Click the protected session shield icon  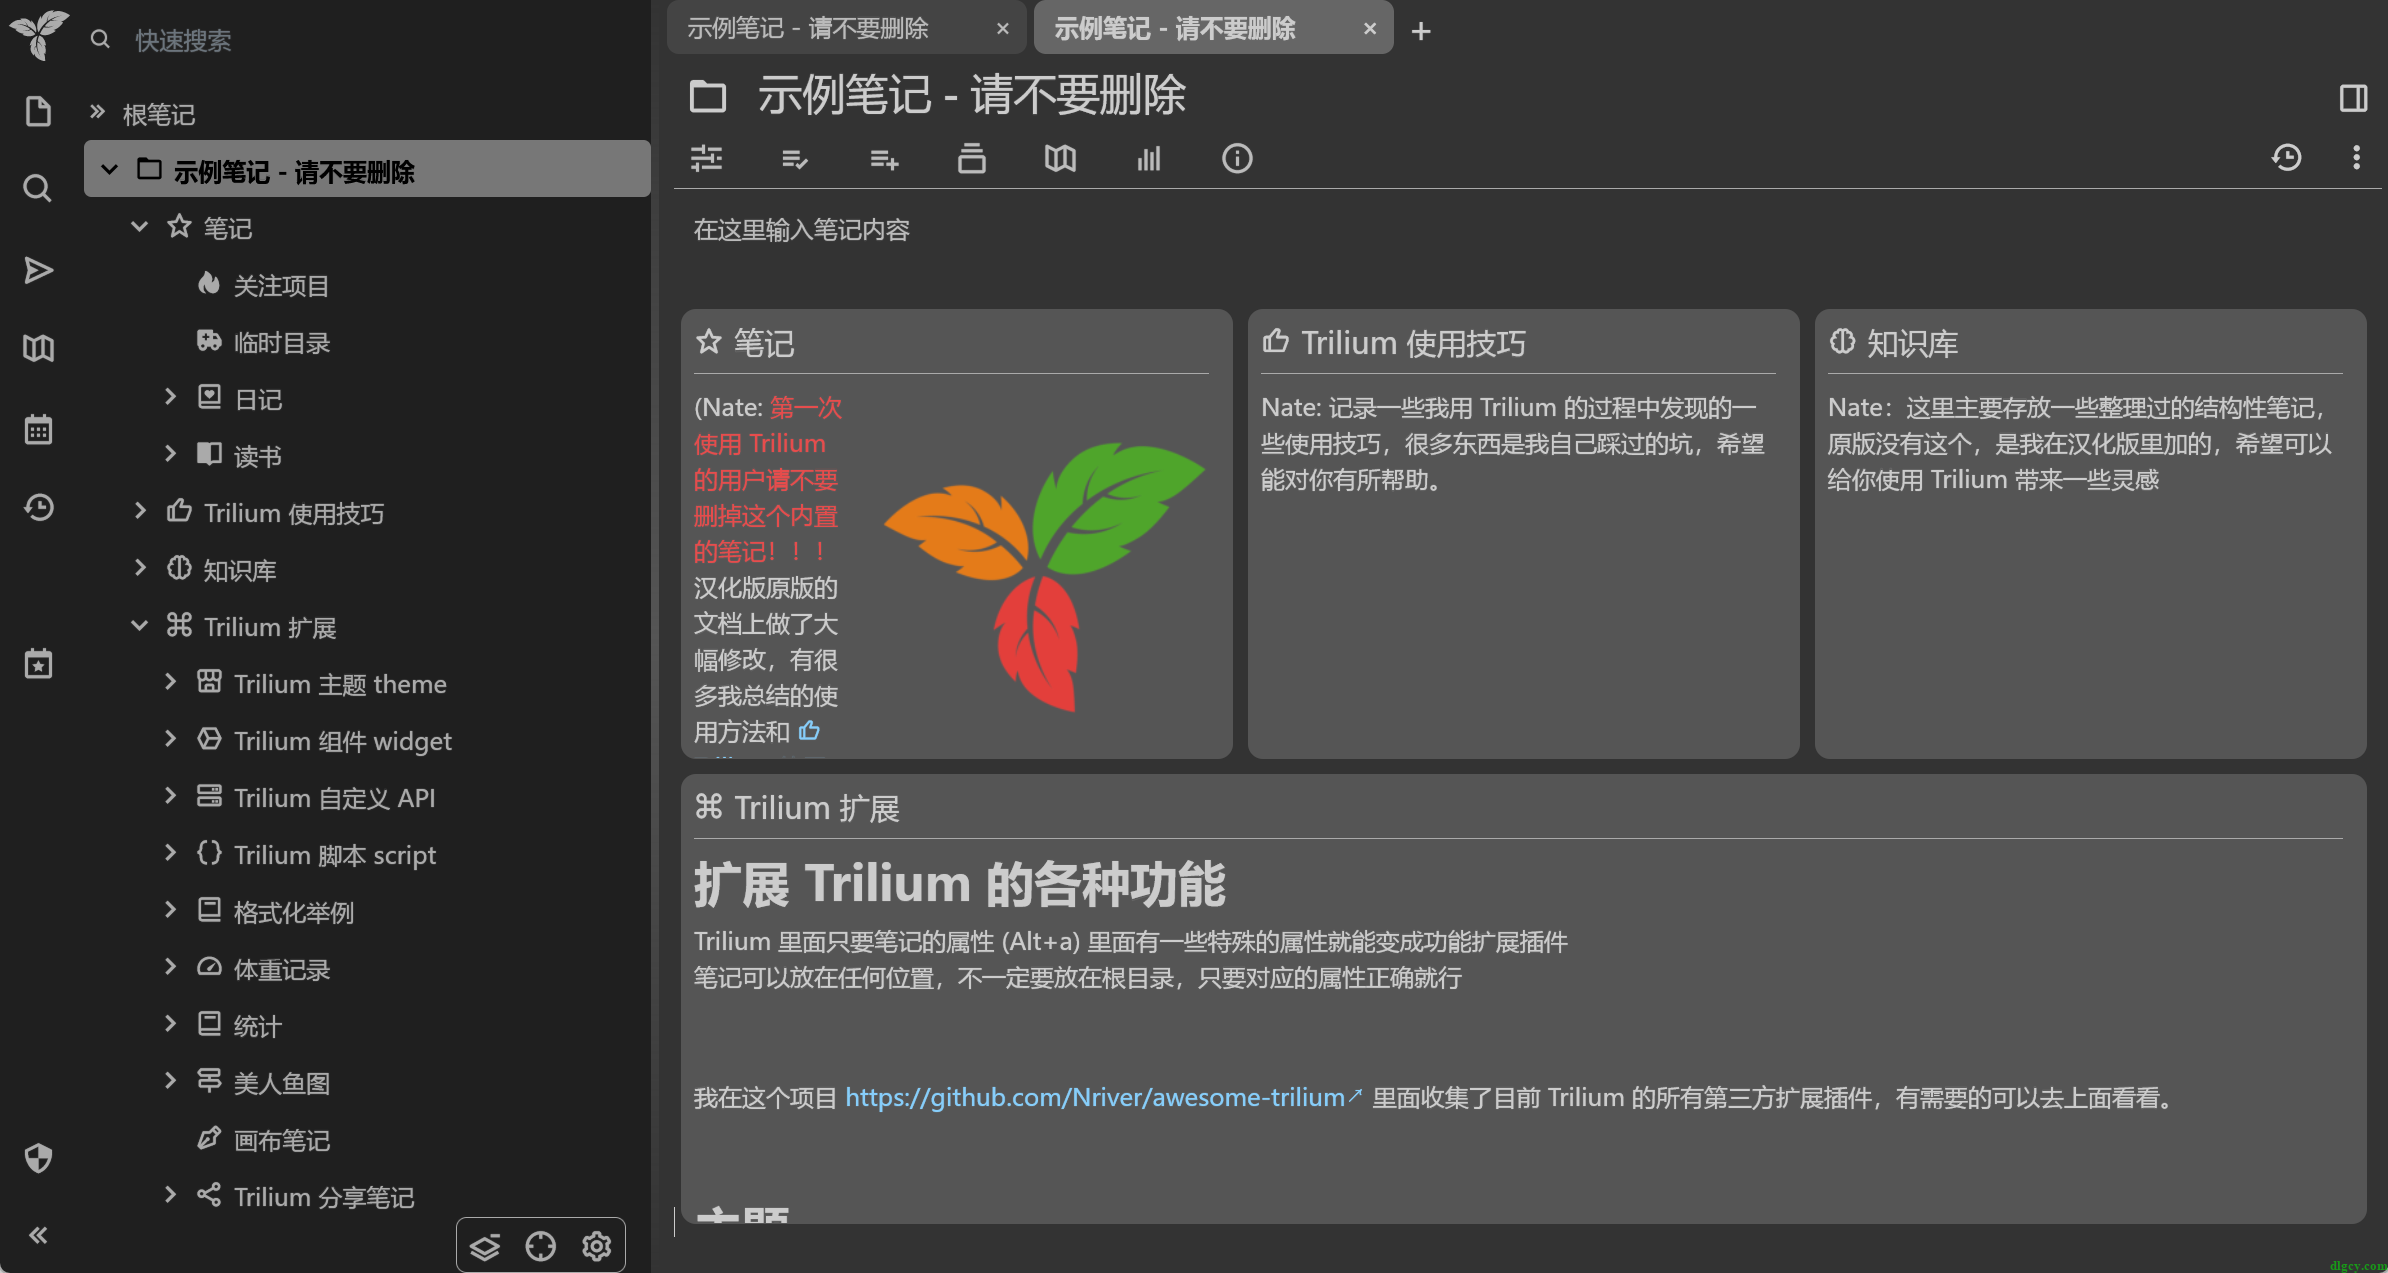pos(38,1158)
